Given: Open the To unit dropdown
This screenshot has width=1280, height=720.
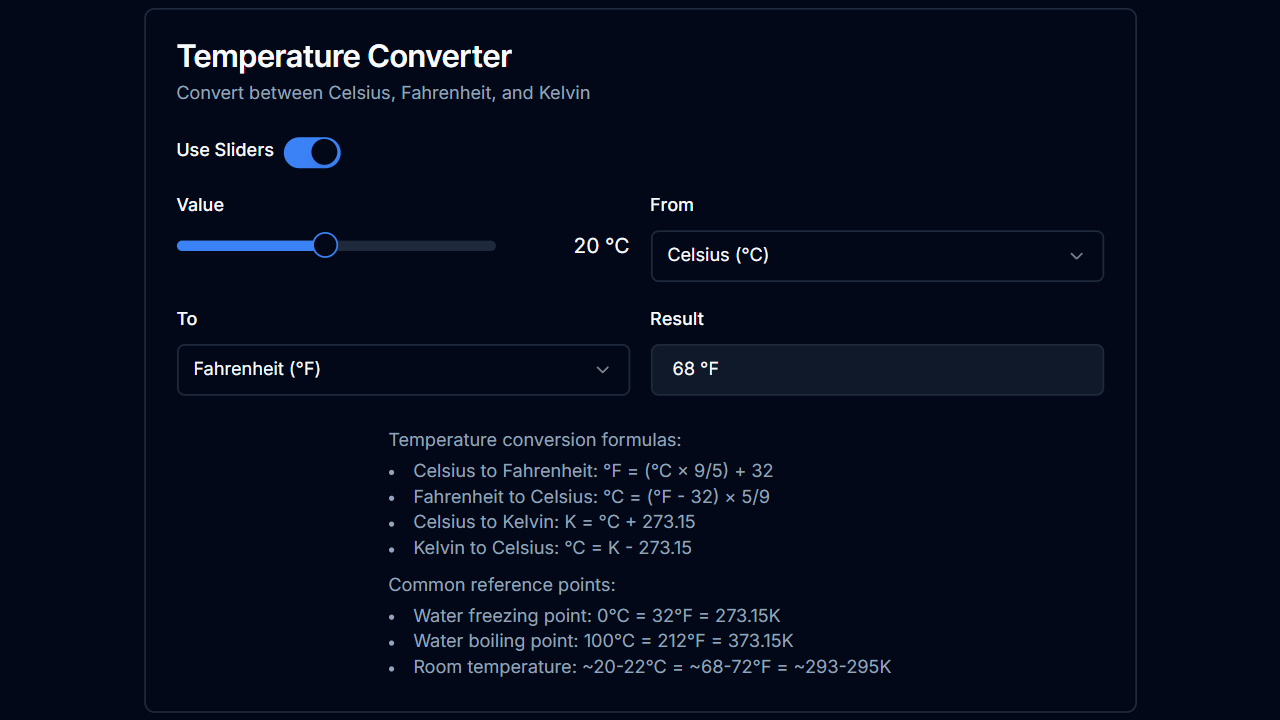Looking at the screenshot, I should tap(403, 369).
